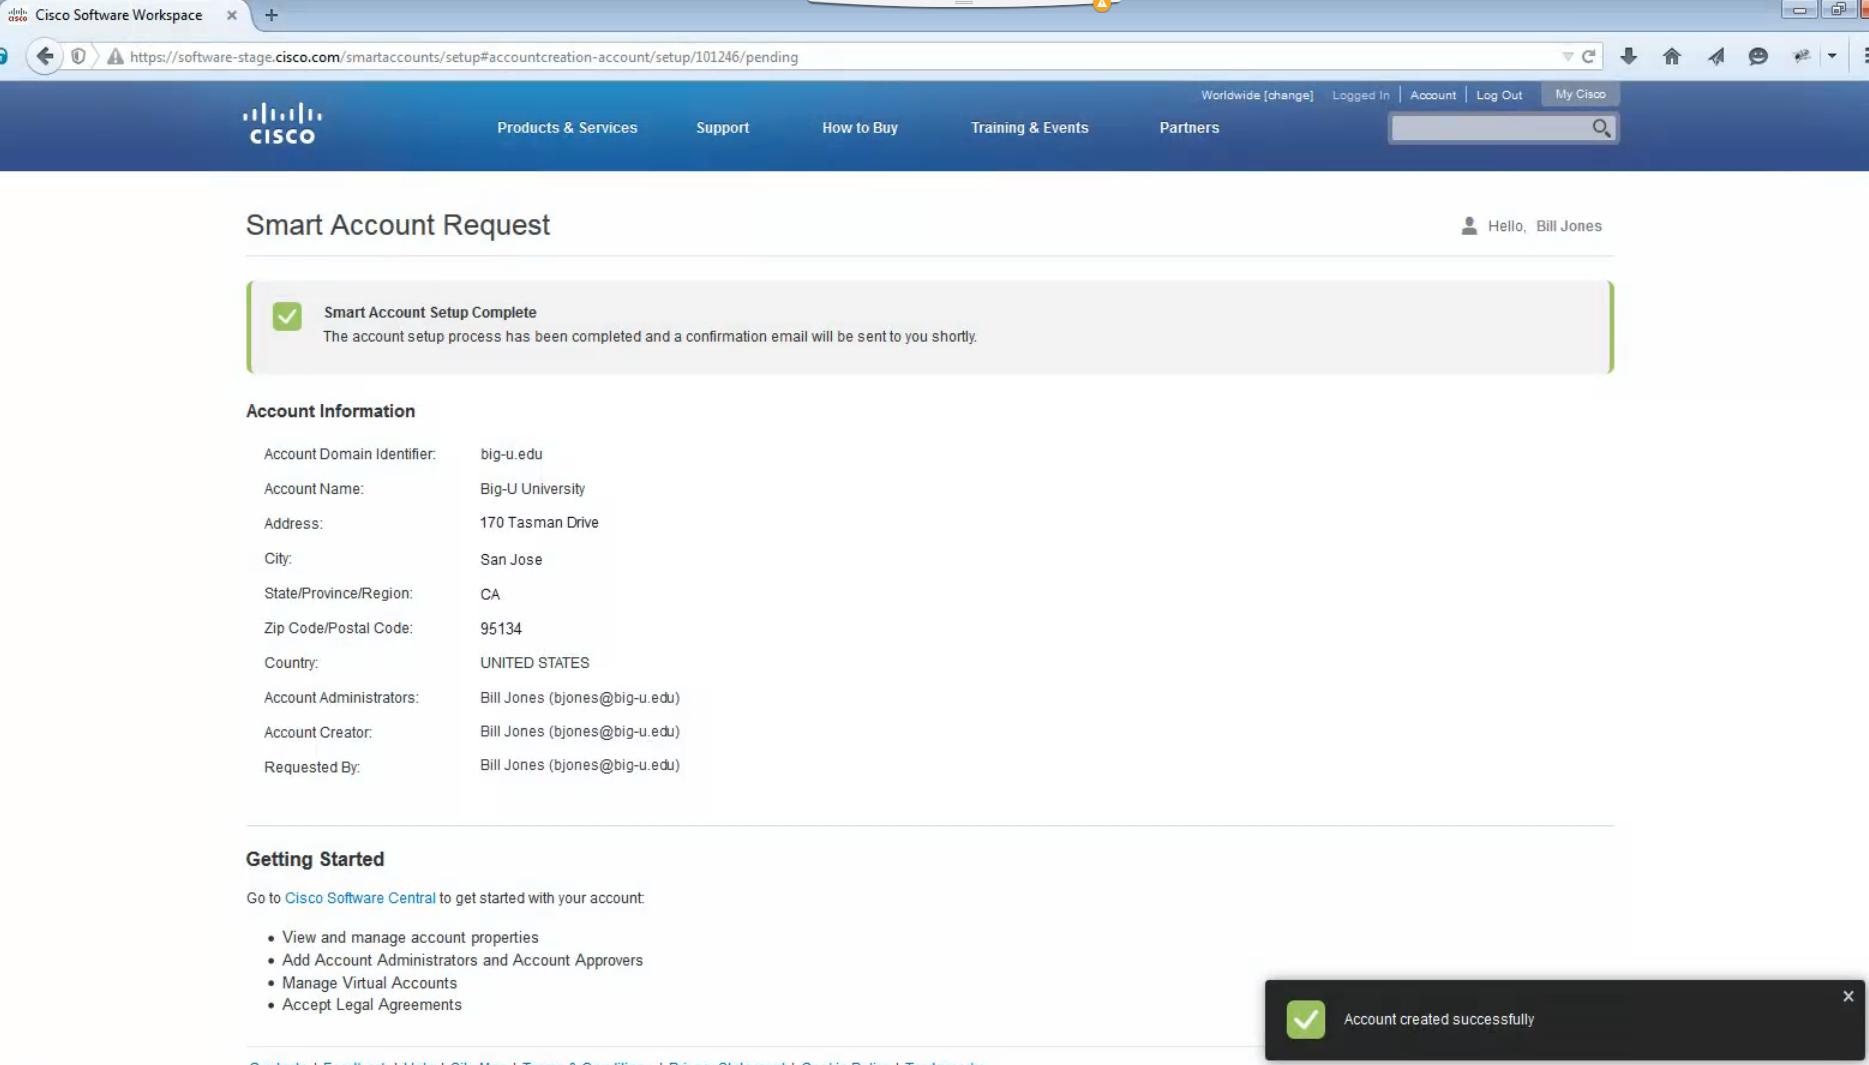Open a new browser tab

(x=271, y=15)
